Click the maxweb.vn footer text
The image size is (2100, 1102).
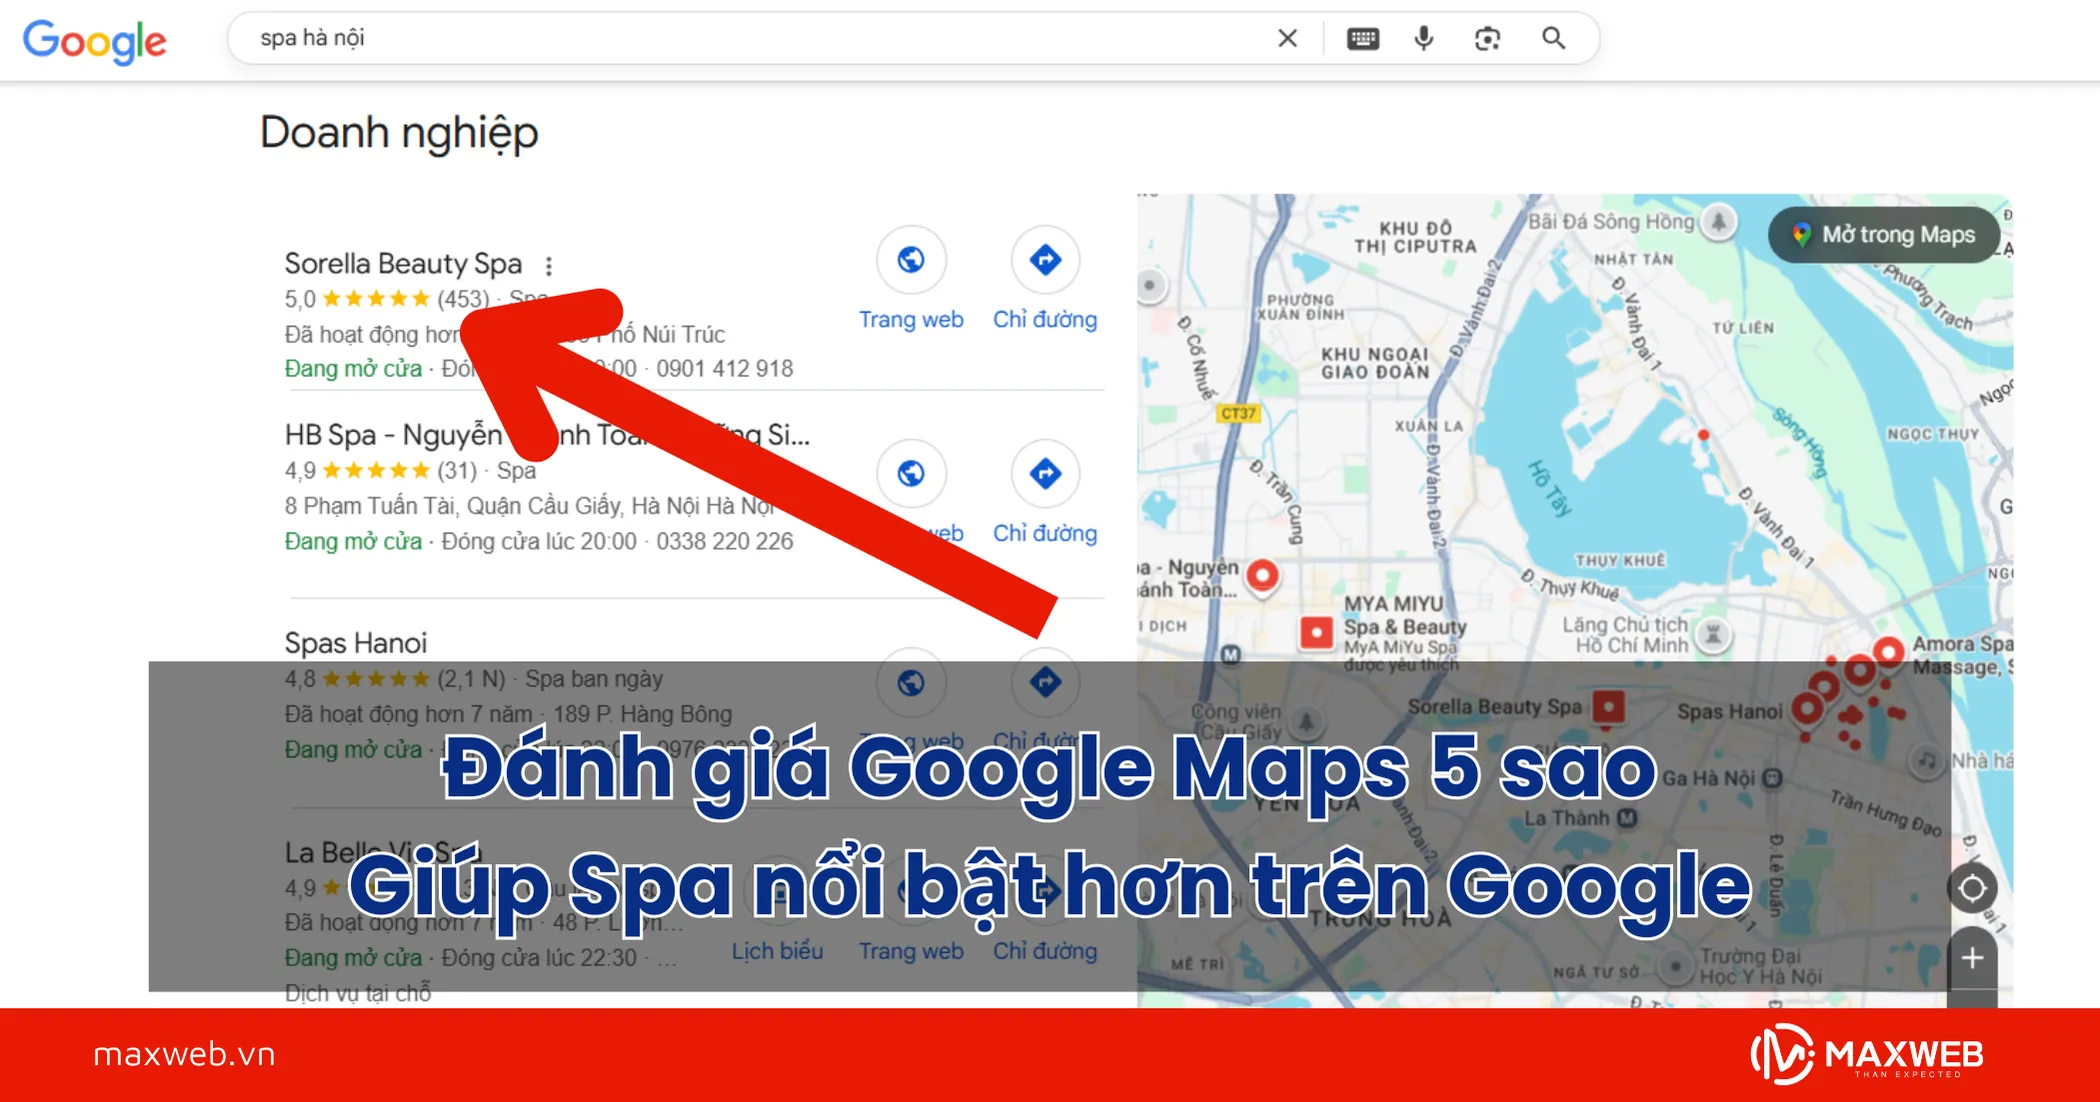pos(184,1054)
